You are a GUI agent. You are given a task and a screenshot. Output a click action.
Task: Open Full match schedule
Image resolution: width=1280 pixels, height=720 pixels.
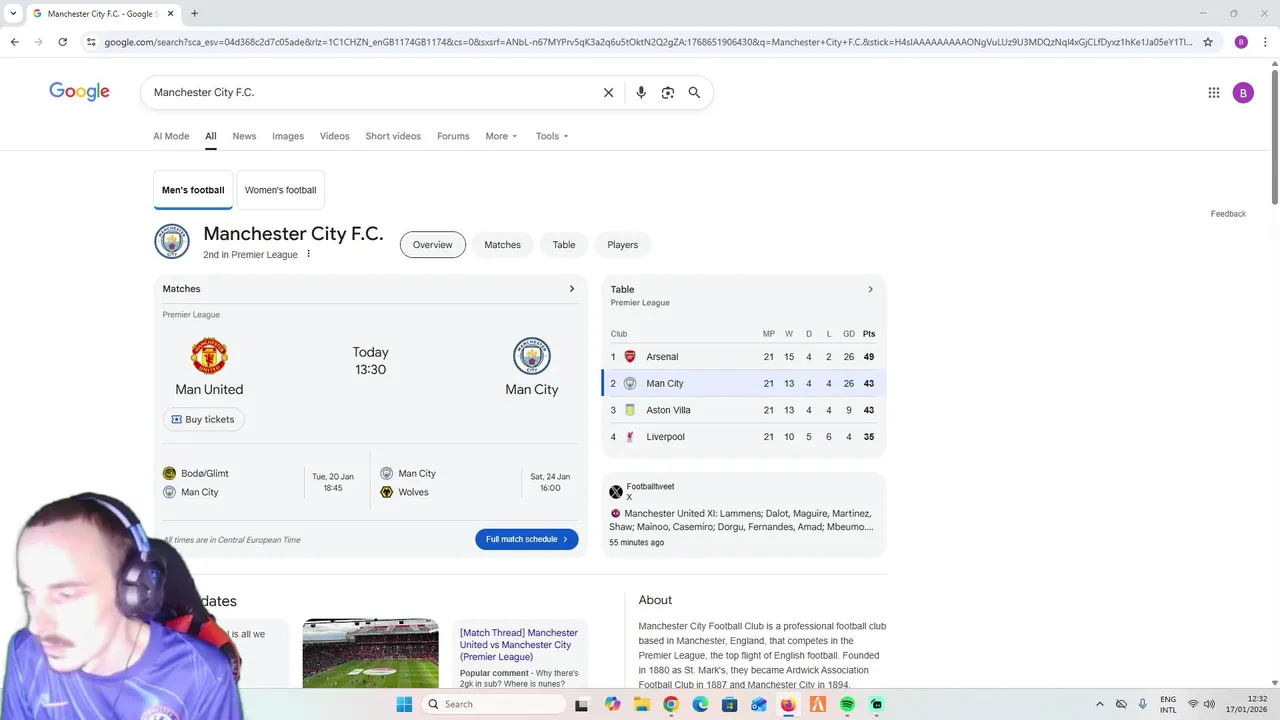tap(526, 539)
